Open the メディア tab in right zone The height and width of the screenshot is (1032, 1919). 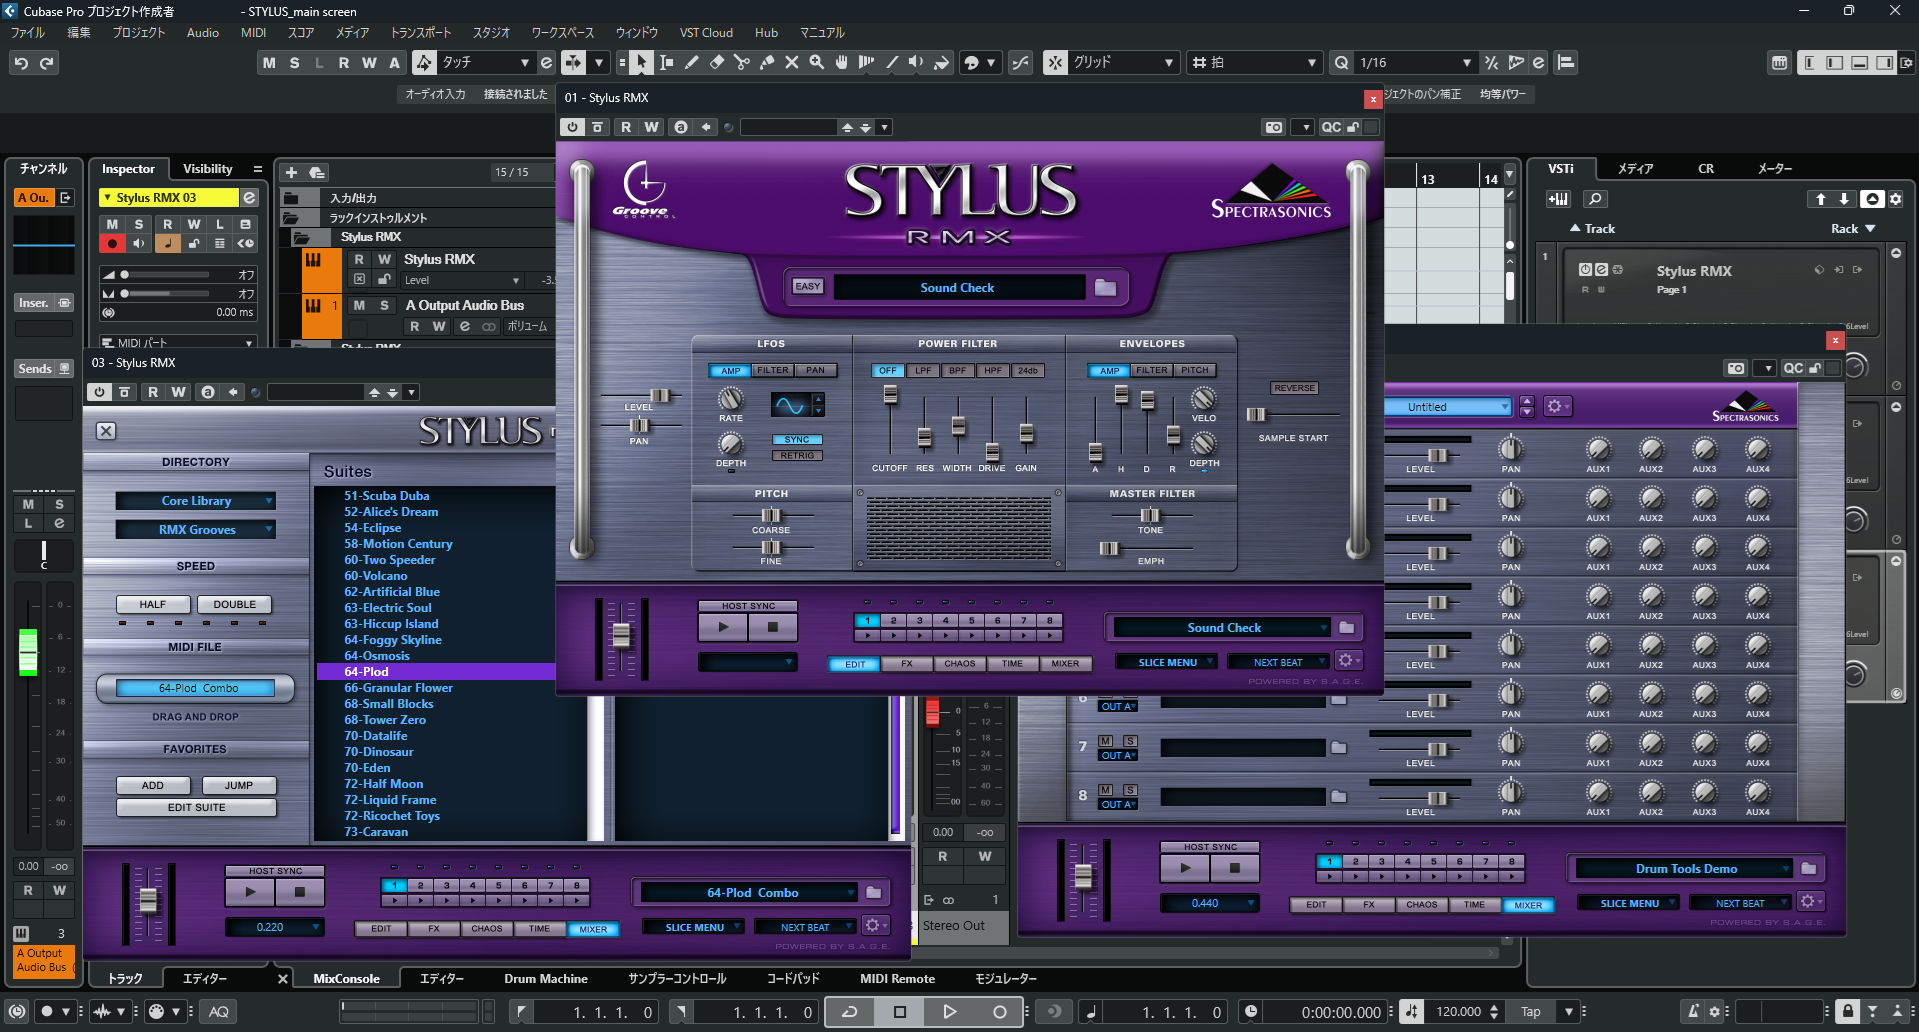1635,169
